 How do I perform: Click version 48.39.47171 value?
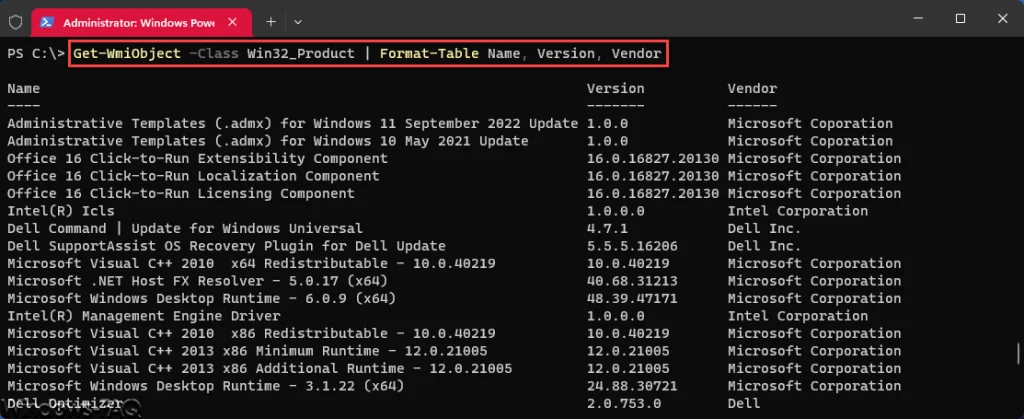pyautogui.click(x=632, y=298)
